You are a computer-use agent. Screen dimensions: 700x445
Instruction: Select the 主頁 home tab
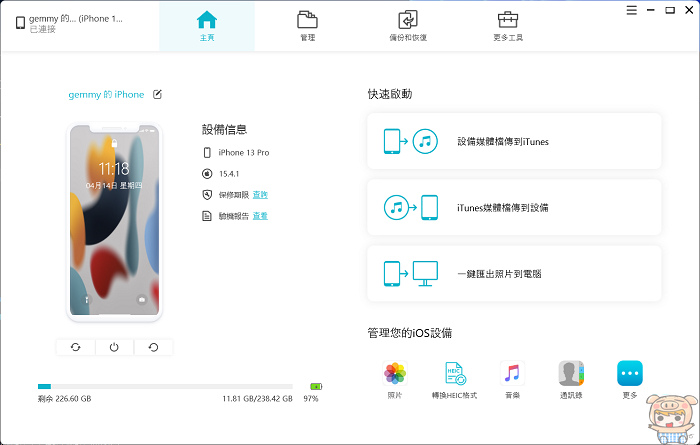[206, 26]
